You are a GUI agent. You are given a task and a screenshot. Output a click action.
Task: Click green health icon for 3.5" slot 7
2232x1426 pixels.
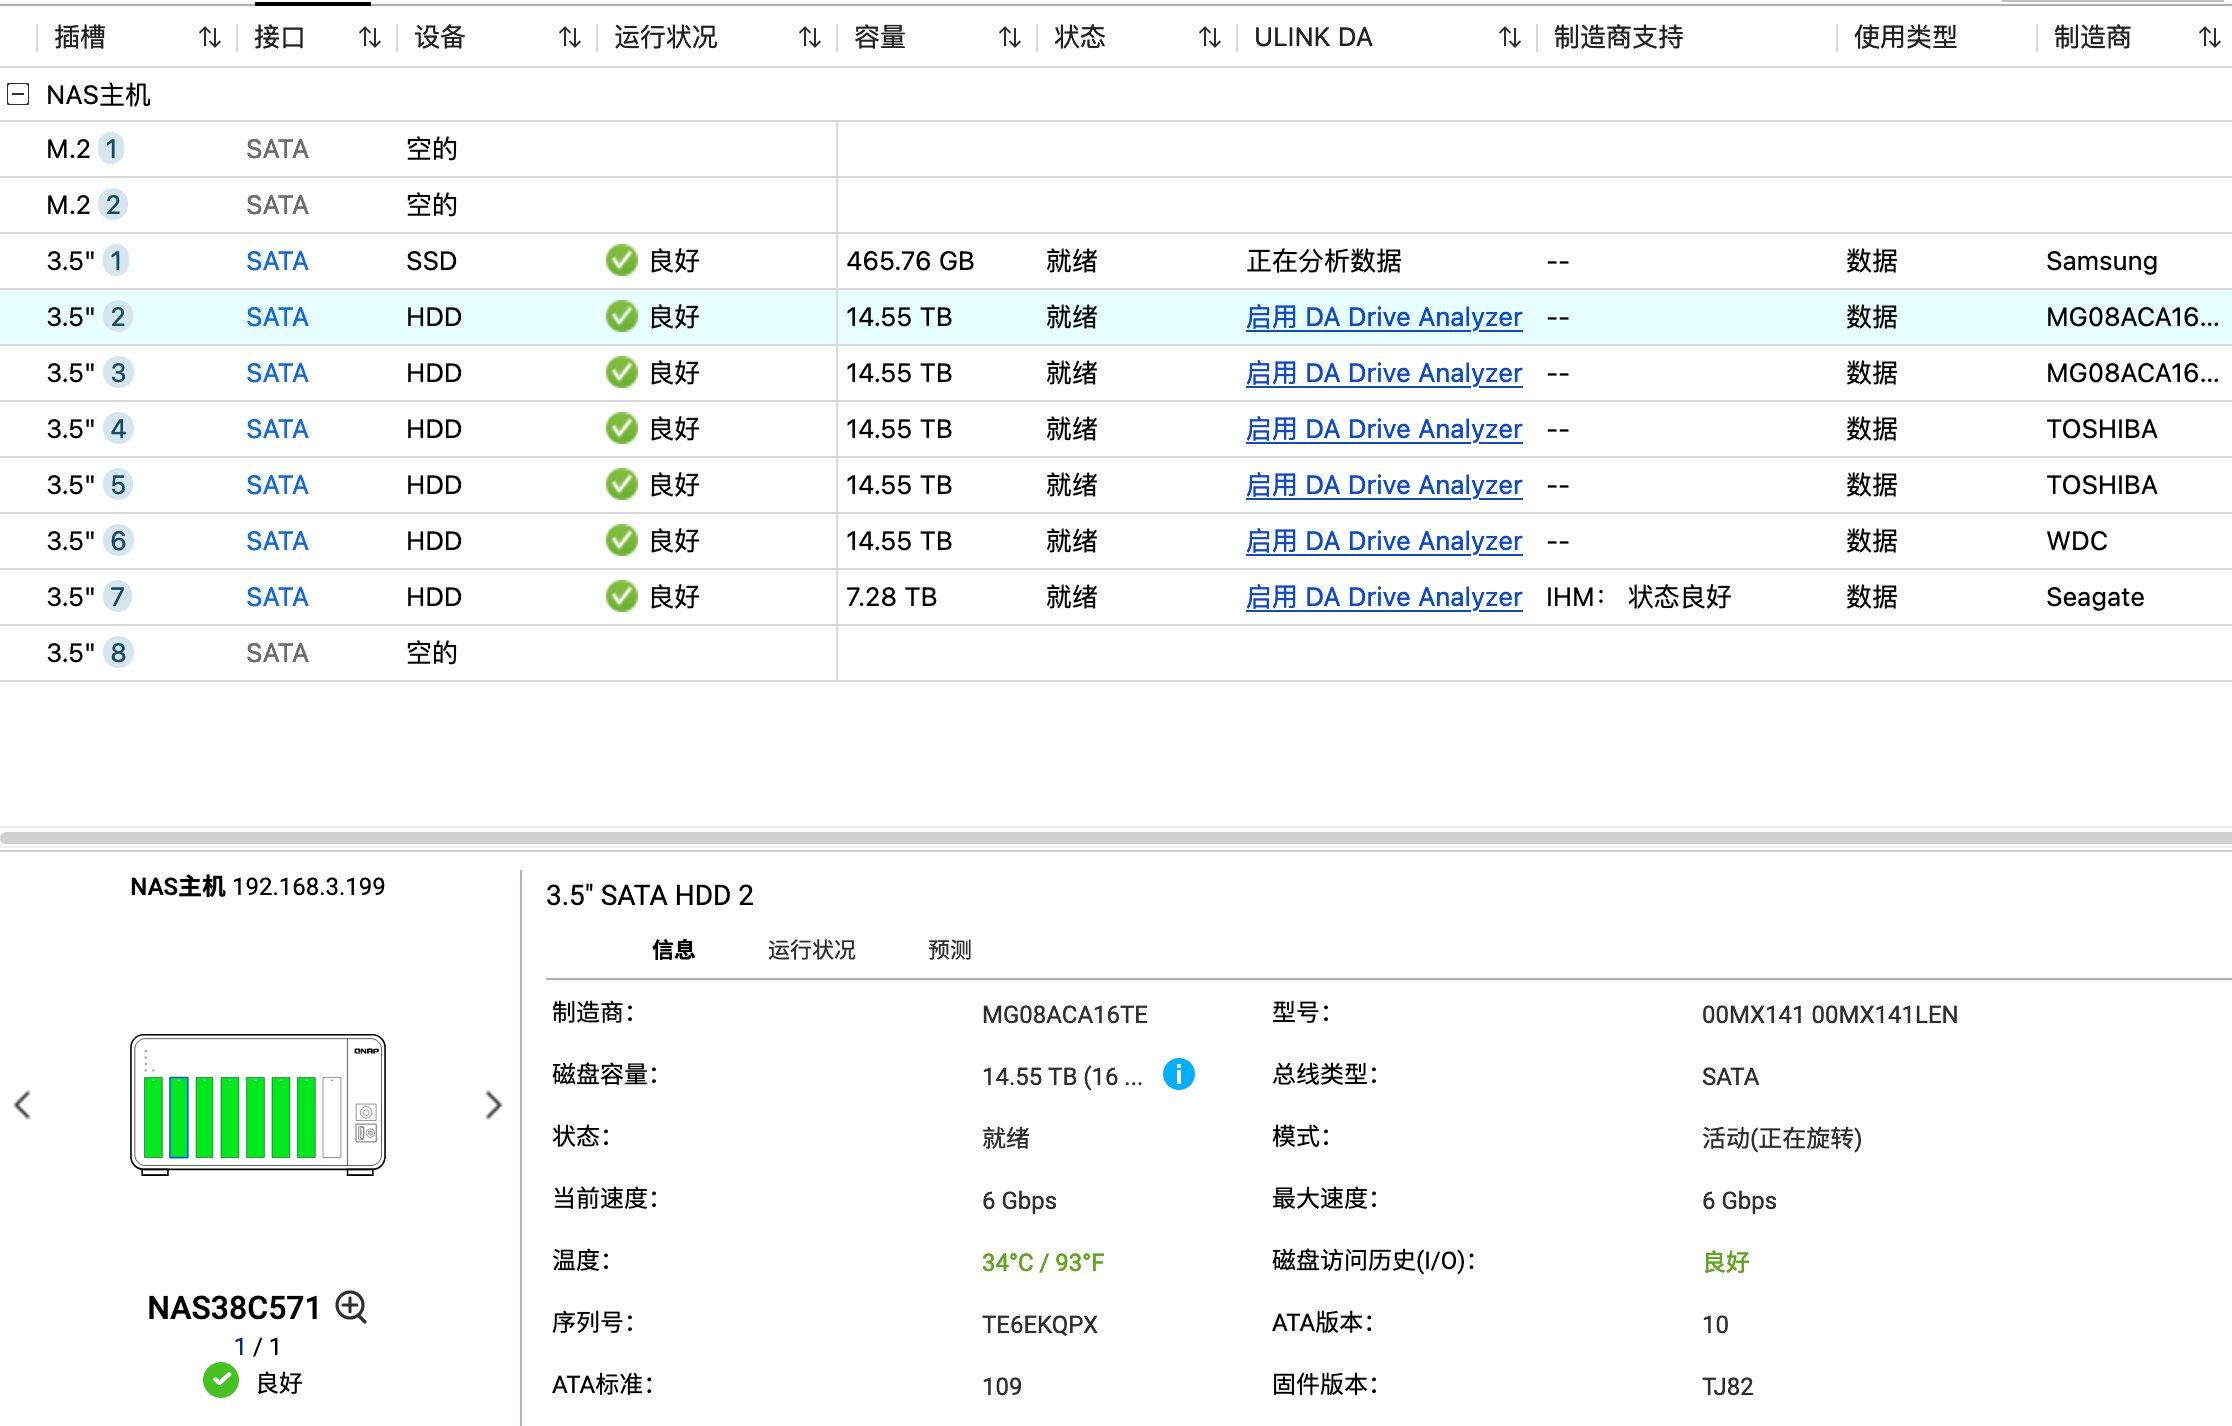pyautogui.click(x=621, y=597)
